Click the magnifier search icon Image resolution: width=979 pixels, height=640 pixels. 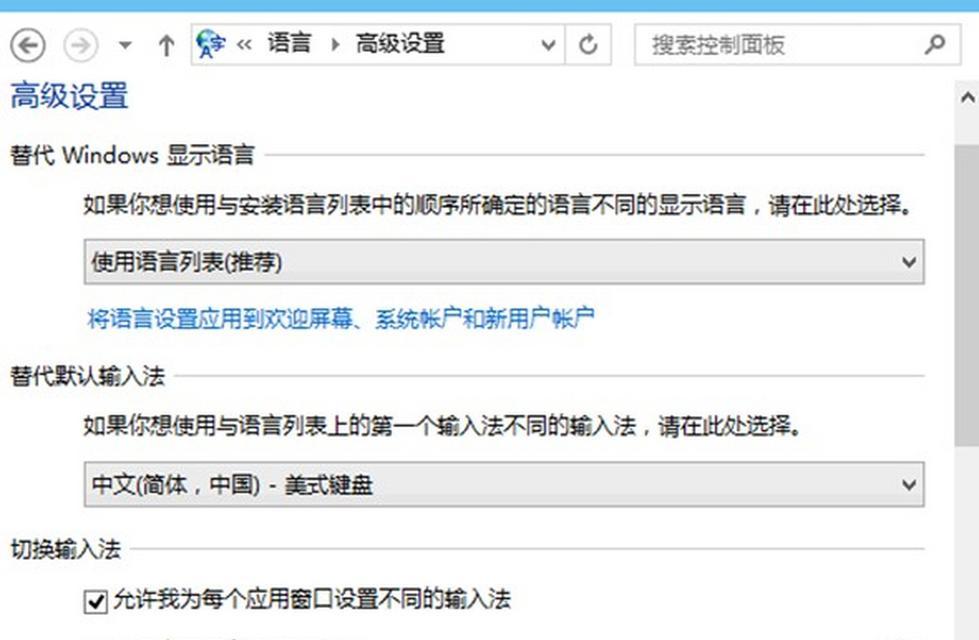tap(934, 44)
